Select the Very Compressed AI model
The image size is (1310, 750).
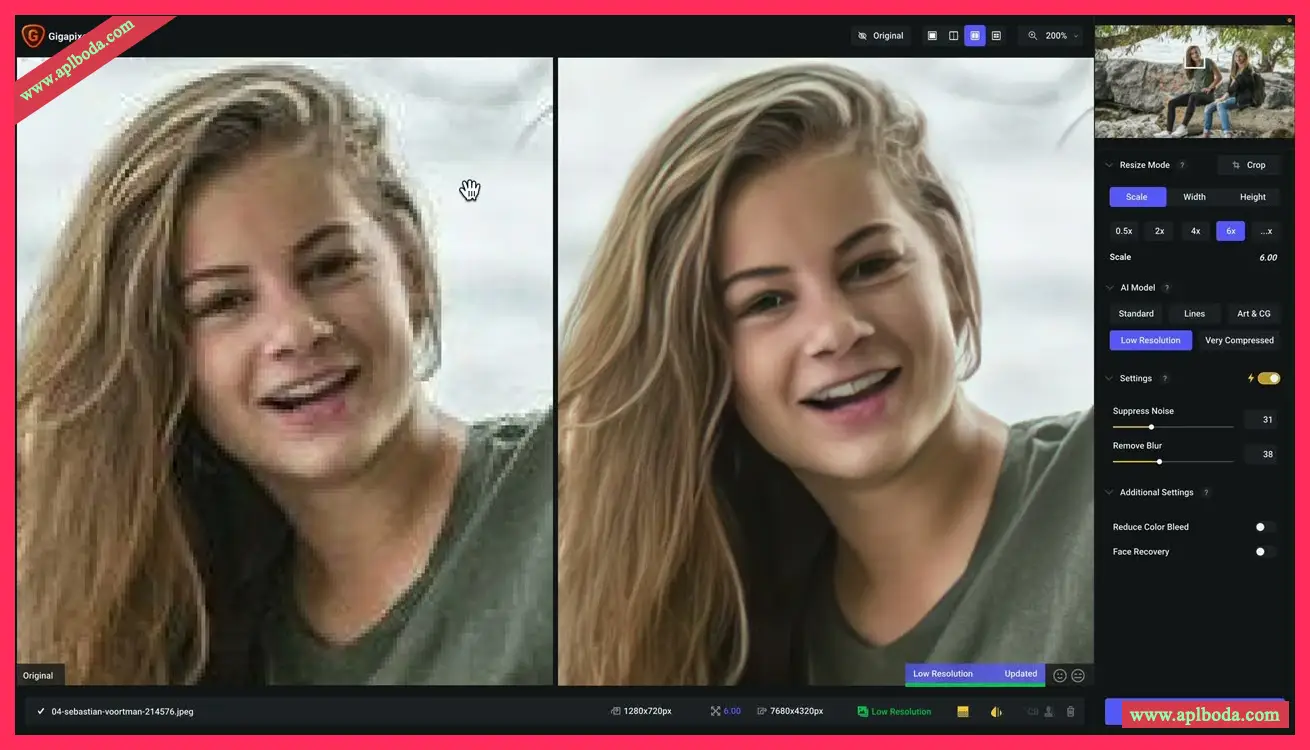1239,341
